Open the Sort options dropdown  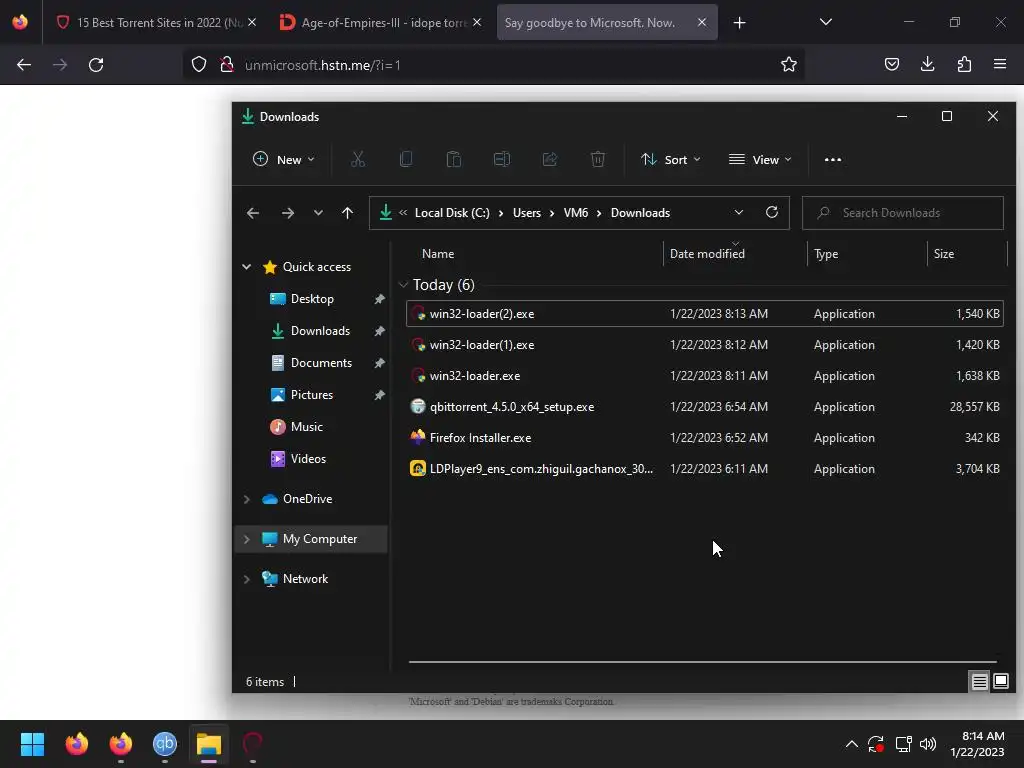(x=671, y=159)
